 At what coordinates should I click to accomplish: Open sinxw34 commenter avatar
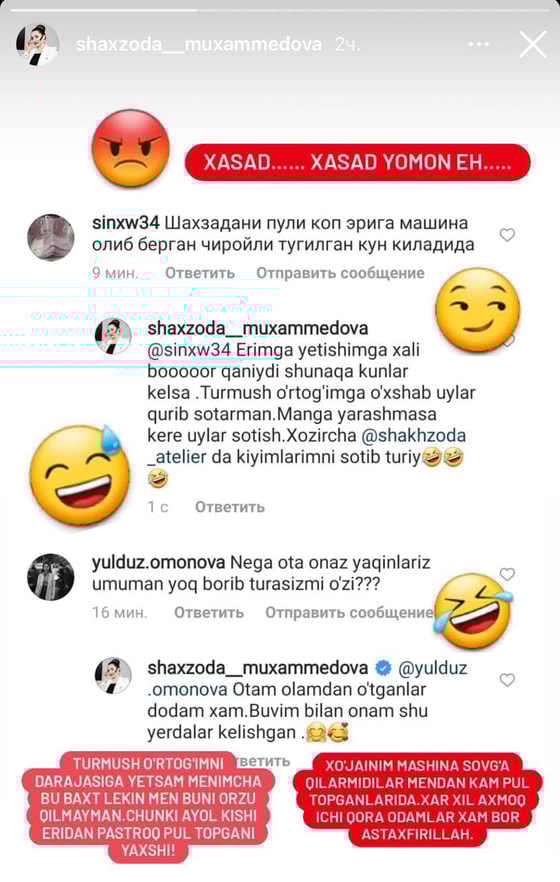51,237
